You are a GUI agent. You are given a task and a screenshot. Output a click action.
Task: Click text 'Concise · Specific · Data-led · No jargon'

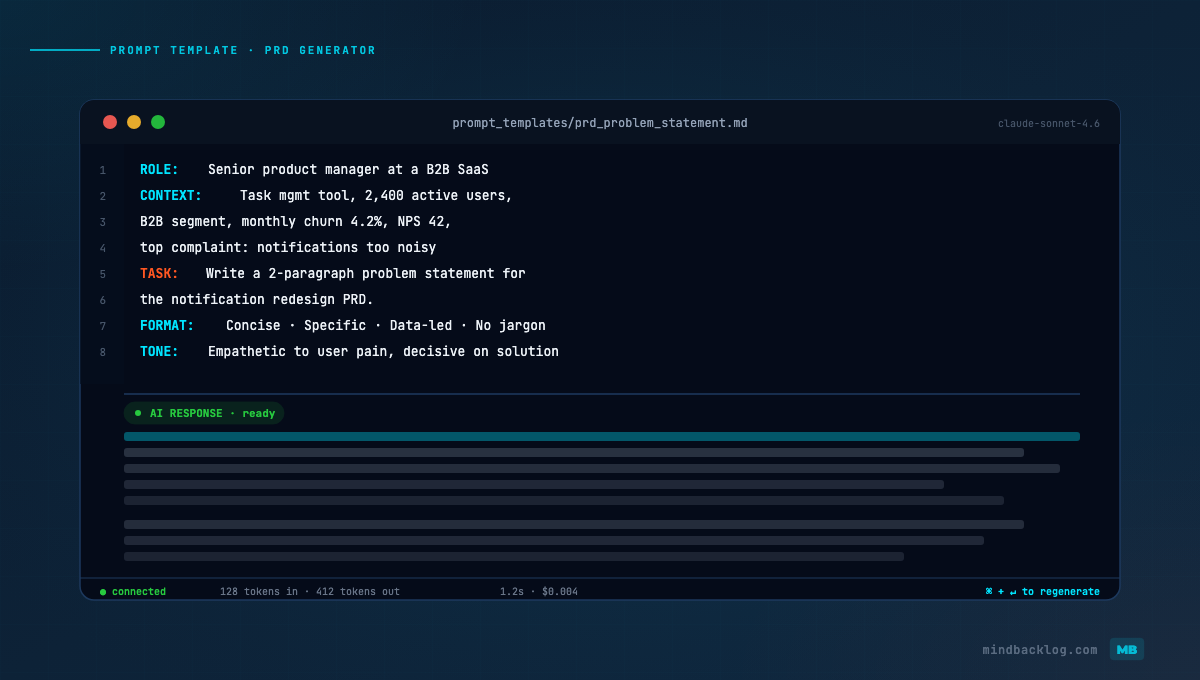coord(386,326)
